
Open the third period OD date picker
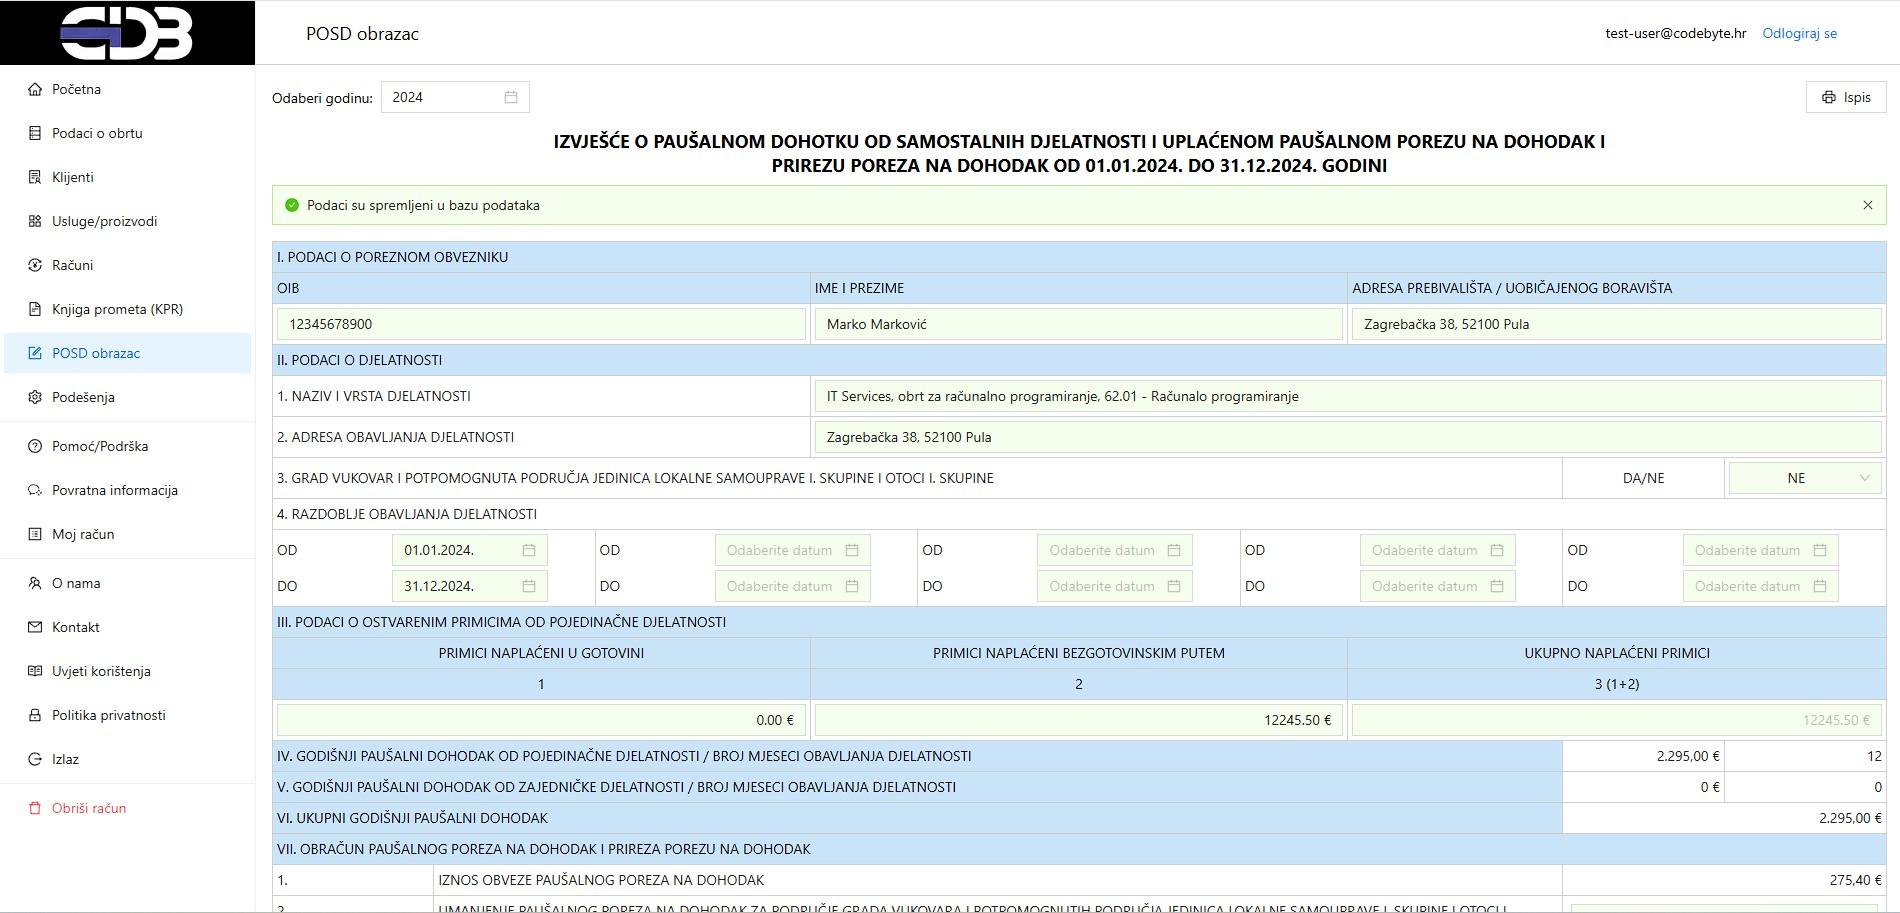click(1115, 550)
